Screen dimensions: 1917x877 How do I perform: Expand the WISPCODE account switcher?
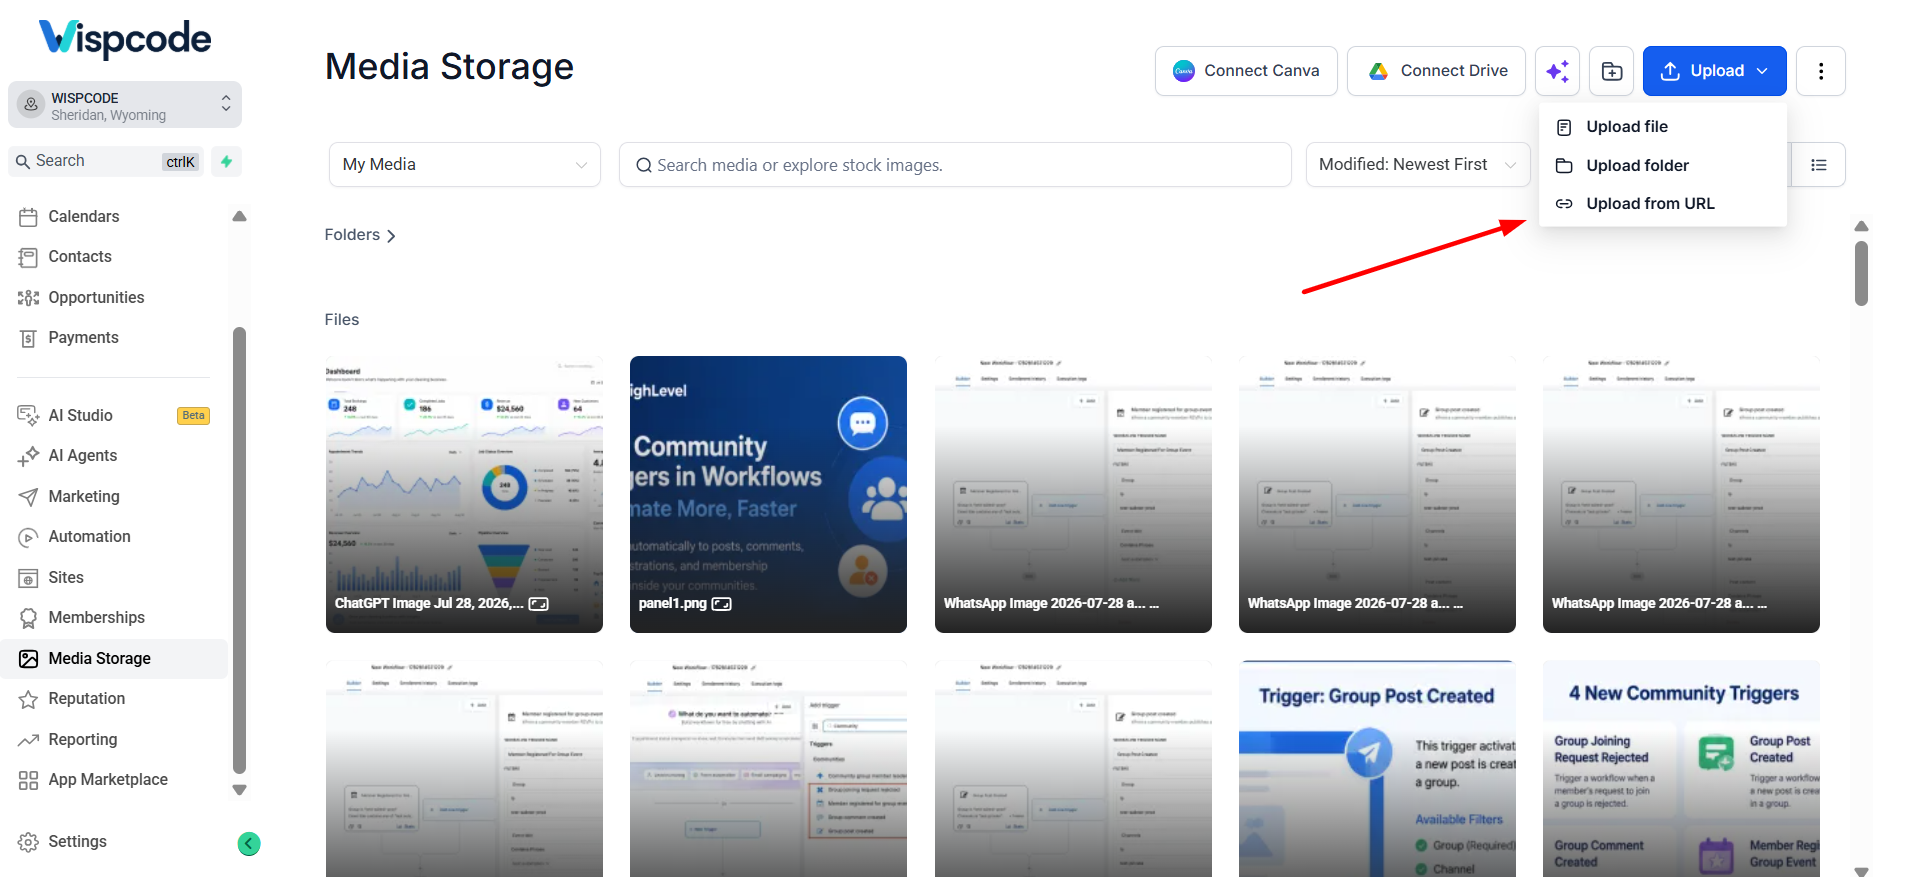[x=125, y=105]
